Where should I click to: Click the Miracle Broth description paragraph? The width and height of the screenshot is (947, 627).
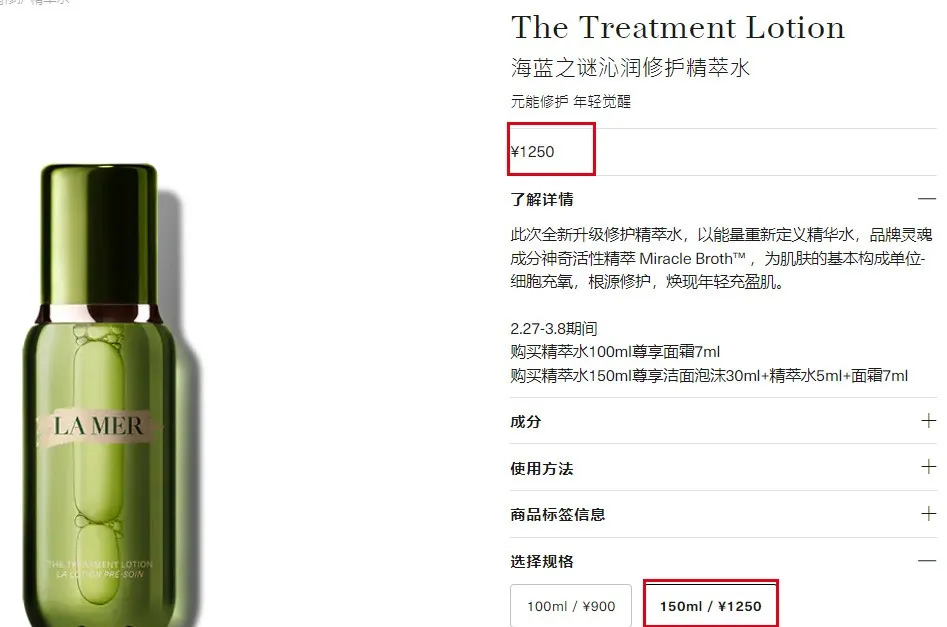point(721,258)
